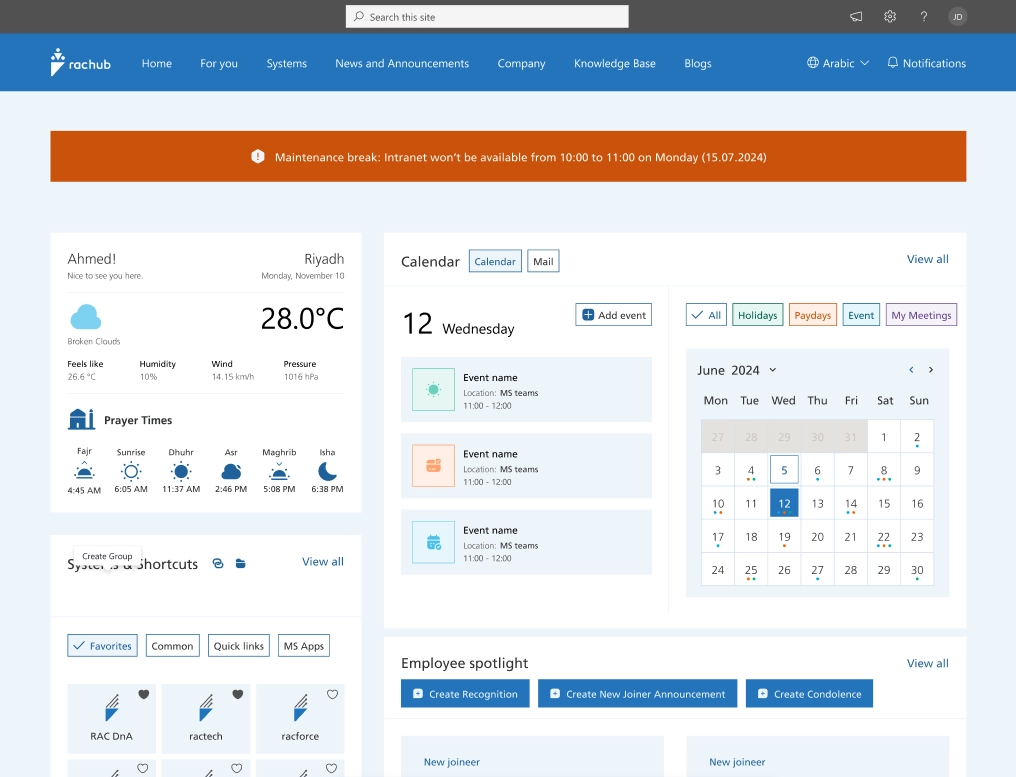Select the Common shortcuts tab
This screenshot has height=777, width=1016.
click(x=172, y=645)
